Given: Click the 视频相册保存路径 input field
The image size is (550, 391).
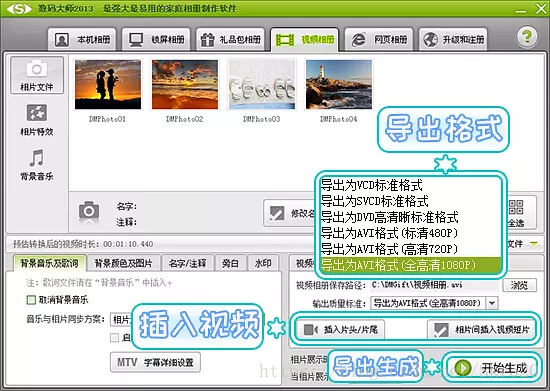Looking at the screenshot, I should (x=434, y=285).
